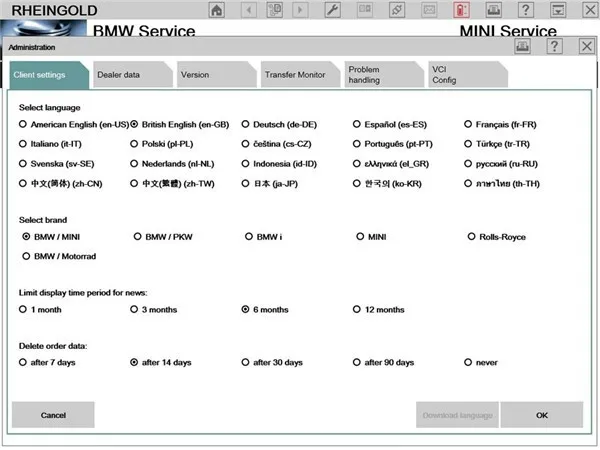
Task: Click the envelope mail icon in toolbar
Action: click(429, 10)
